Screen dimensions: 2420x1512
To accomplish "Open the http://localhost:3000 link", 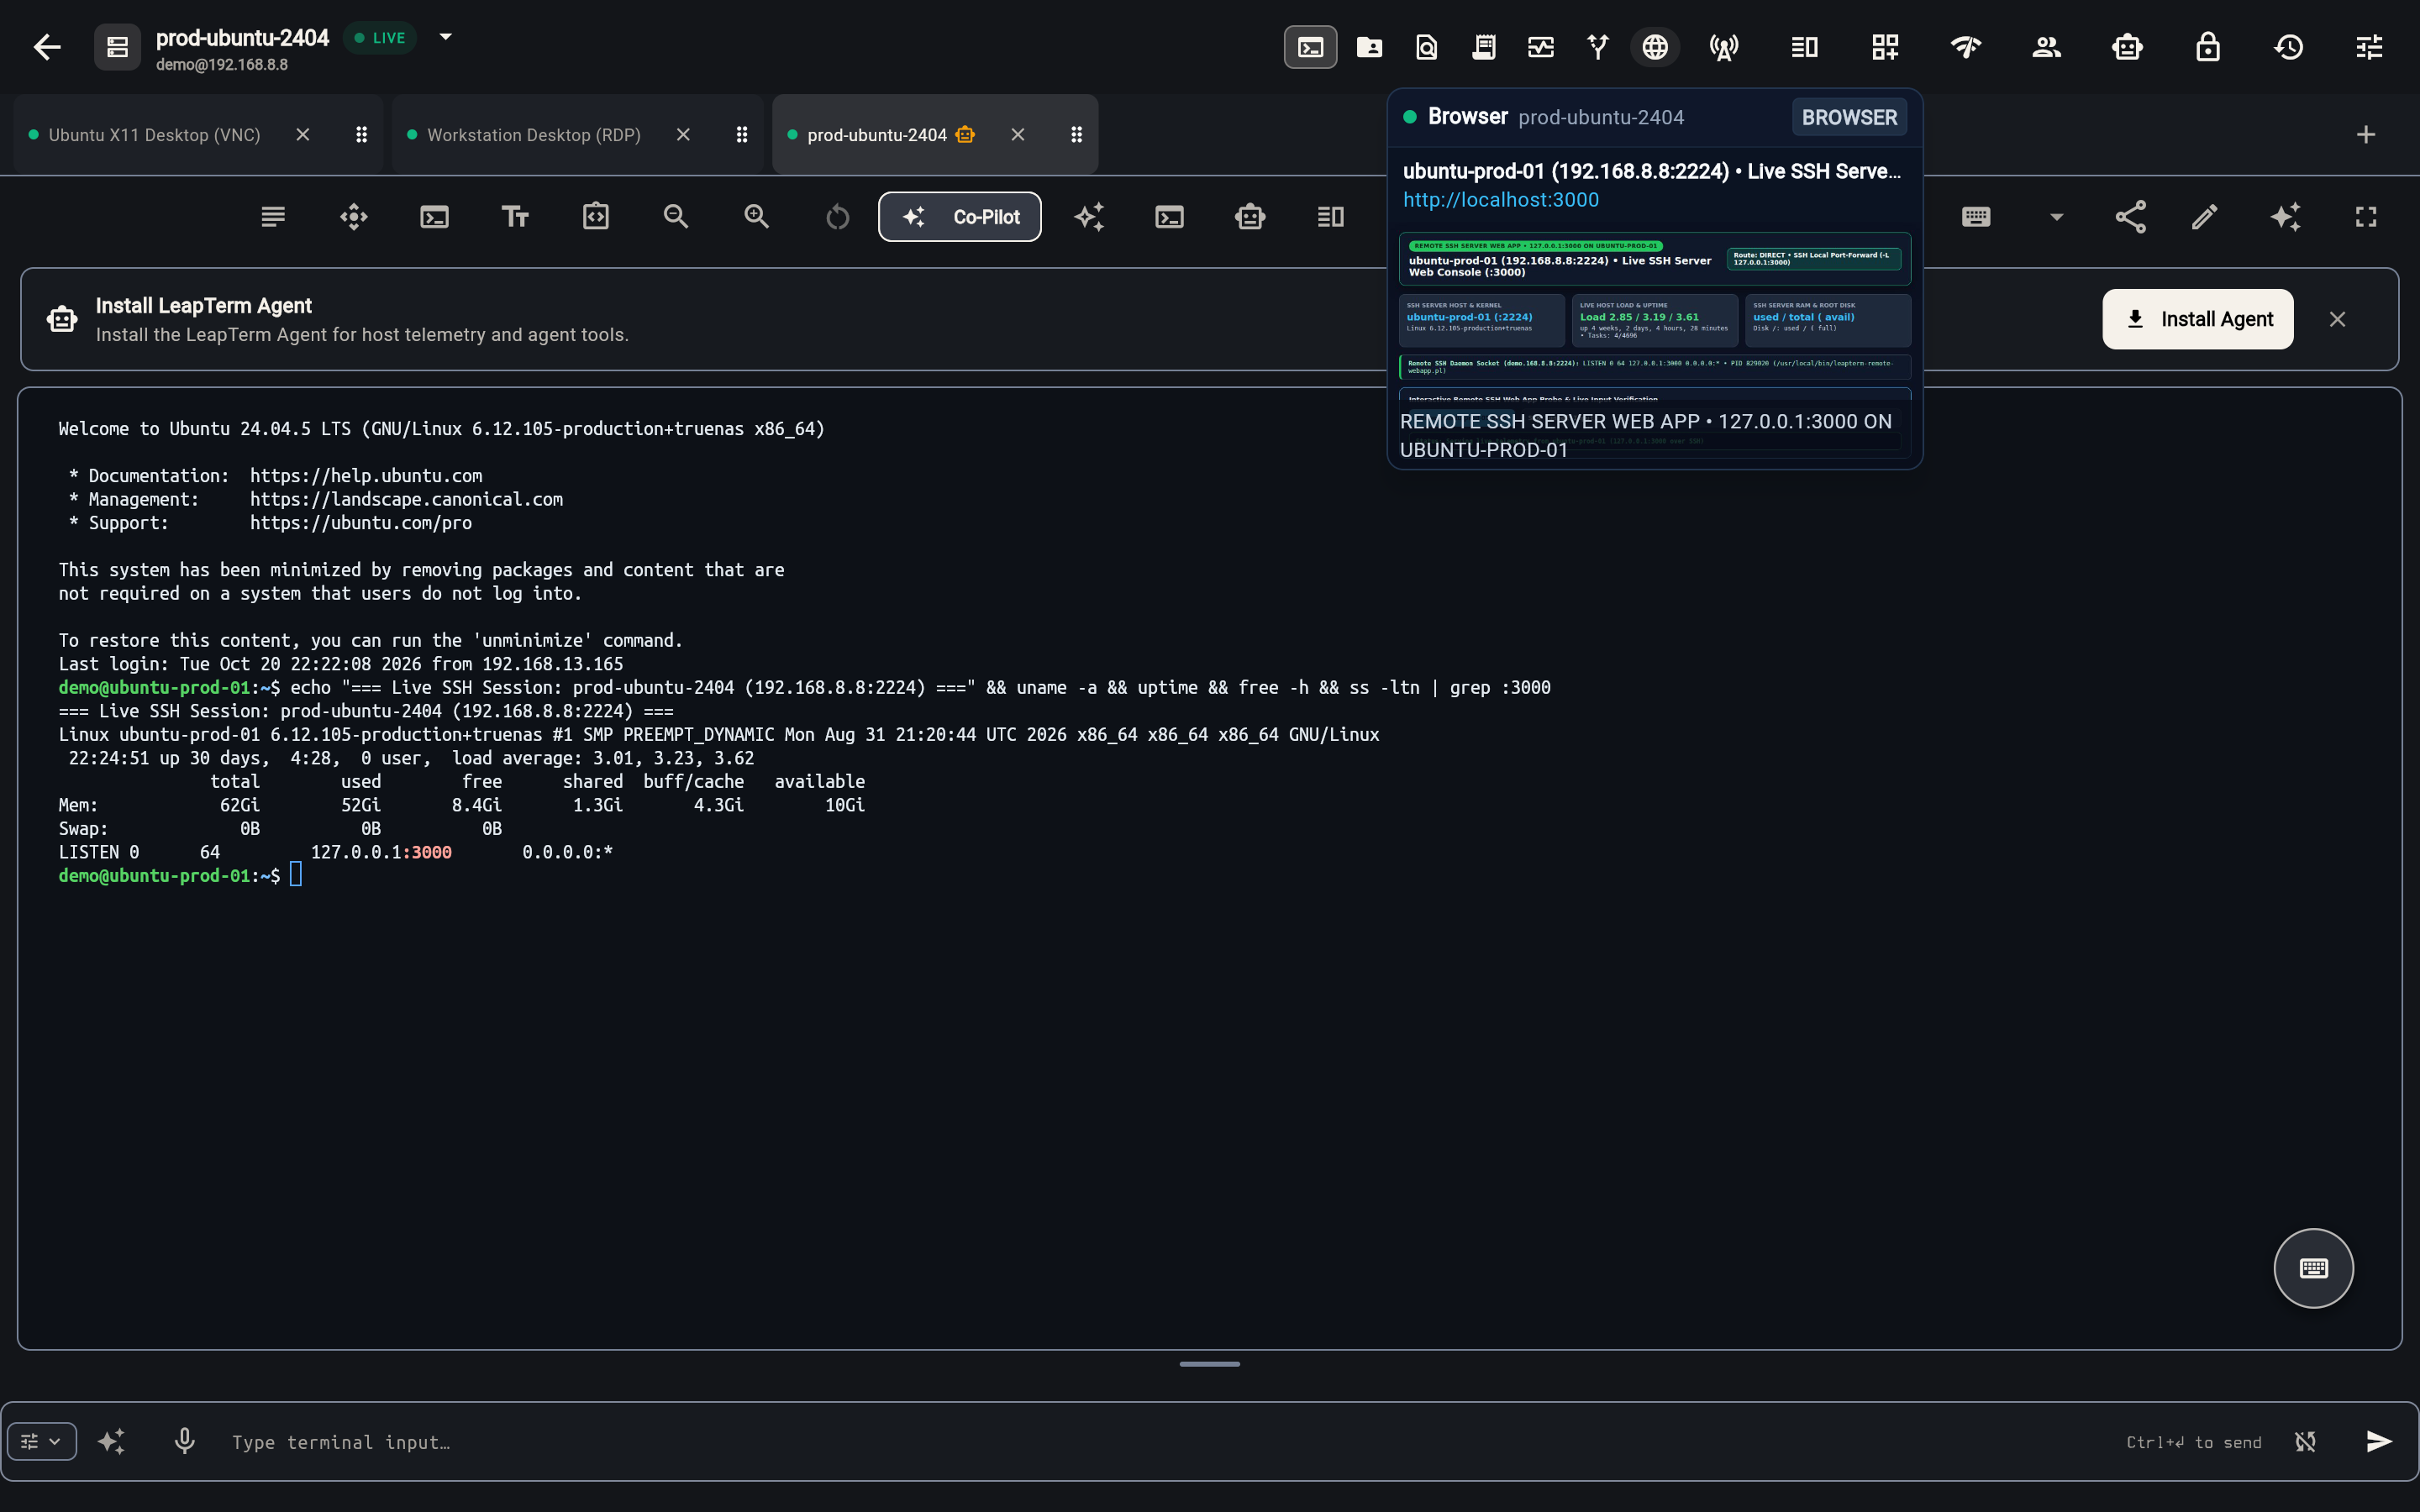I will click(1501, 200).
